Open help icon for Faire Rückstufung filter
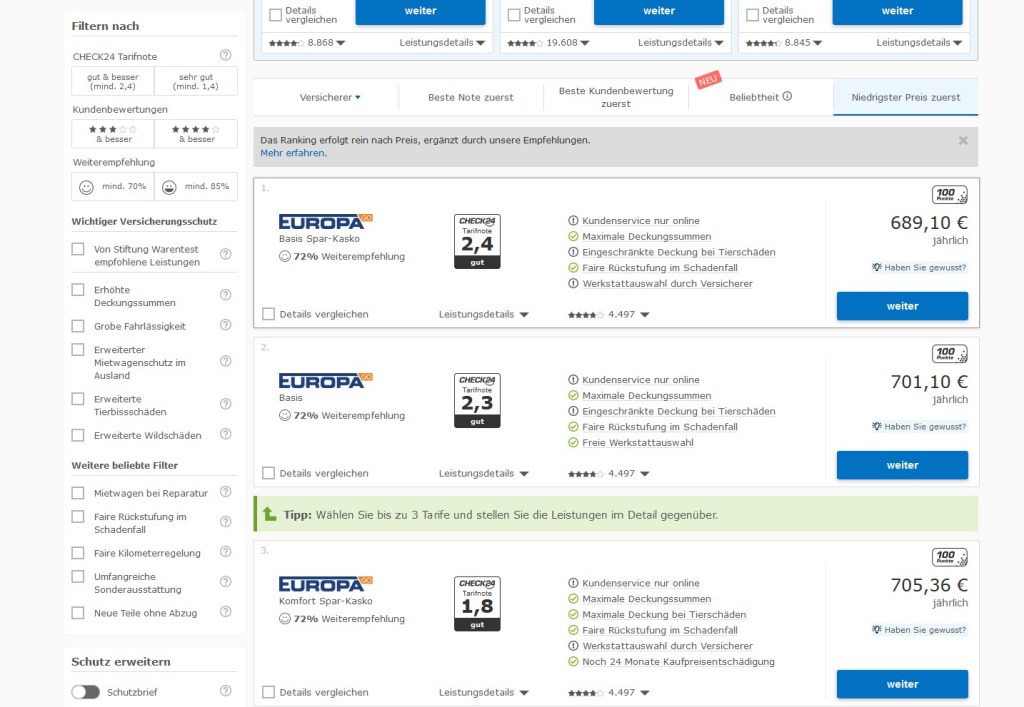The image size is (1024, 707). point(225,522)
